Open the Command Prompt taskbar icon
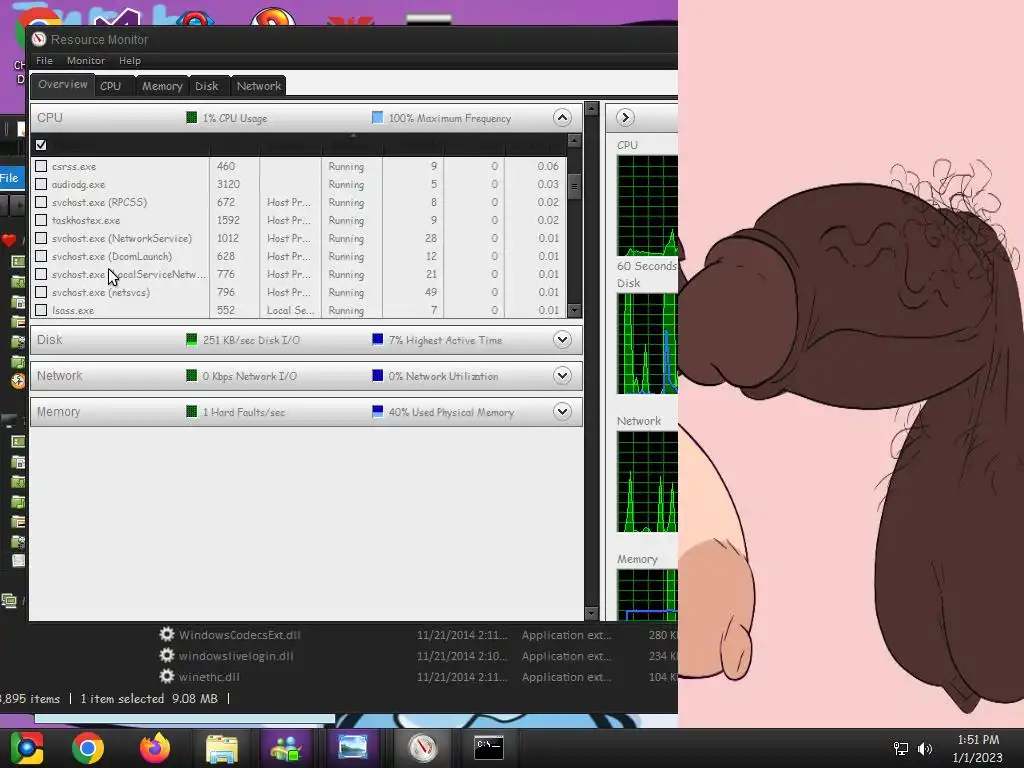 488,748
